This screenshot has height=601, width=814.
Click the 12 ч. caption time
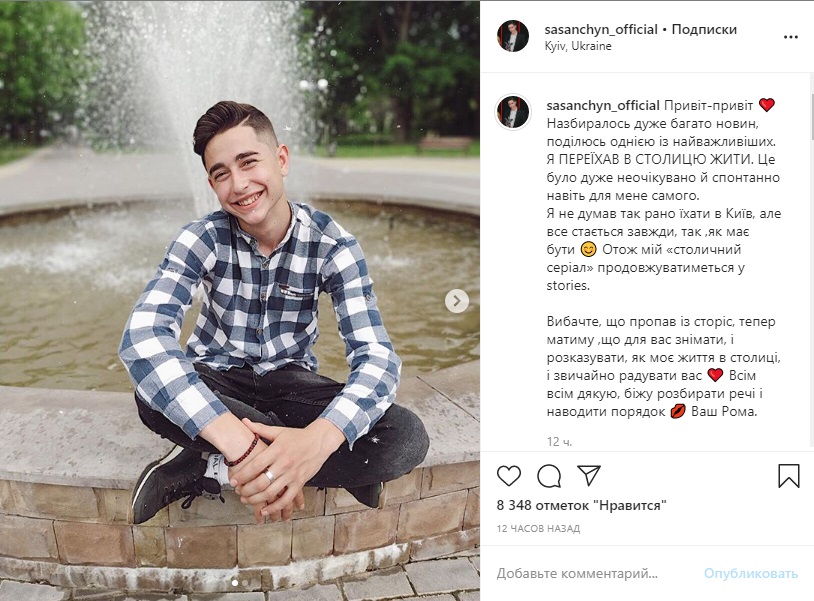559,442
